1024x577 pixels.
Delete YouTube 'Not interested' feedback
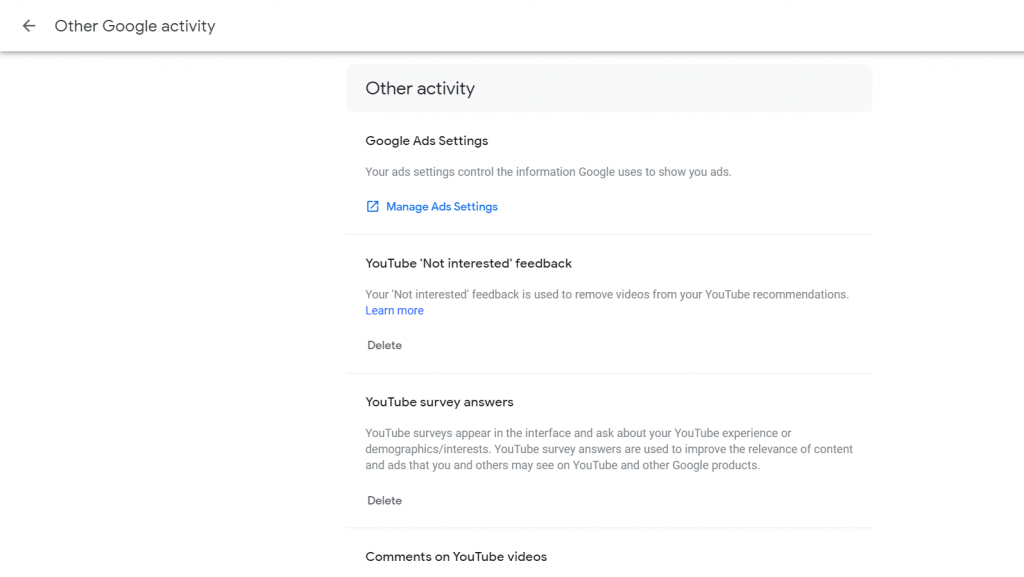pos(384,345)
